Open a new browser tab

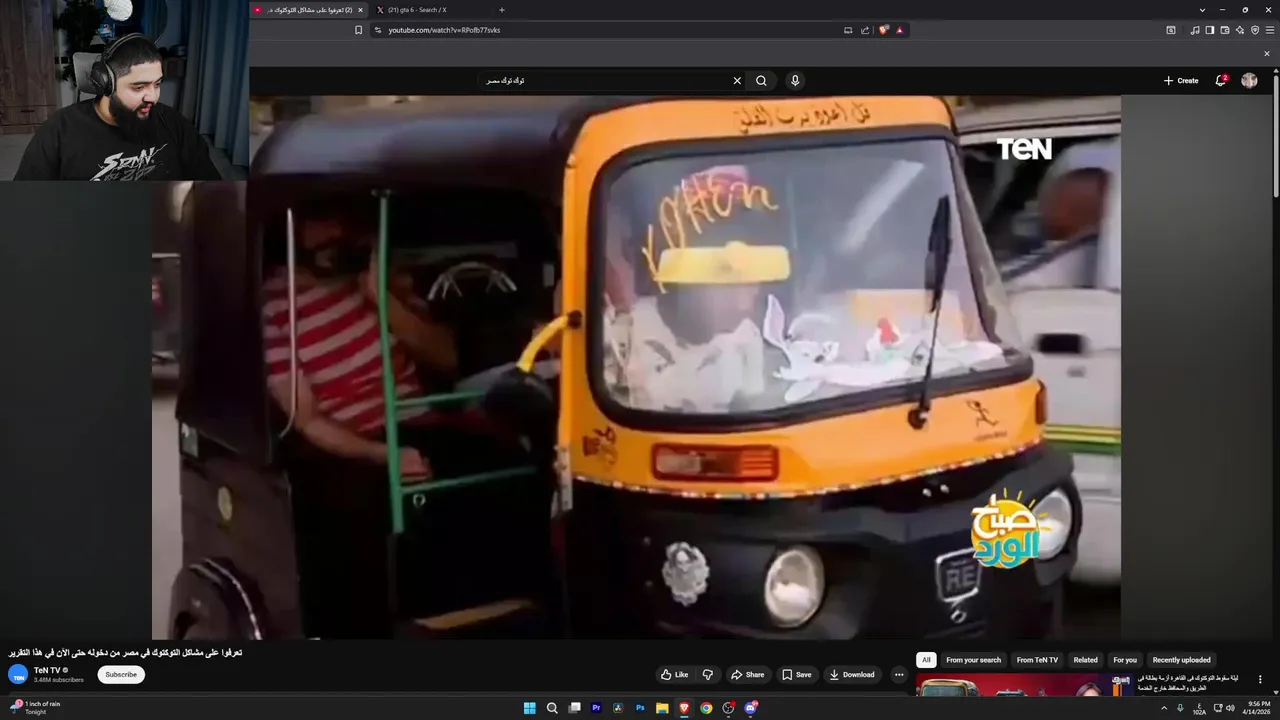point(501,10)
